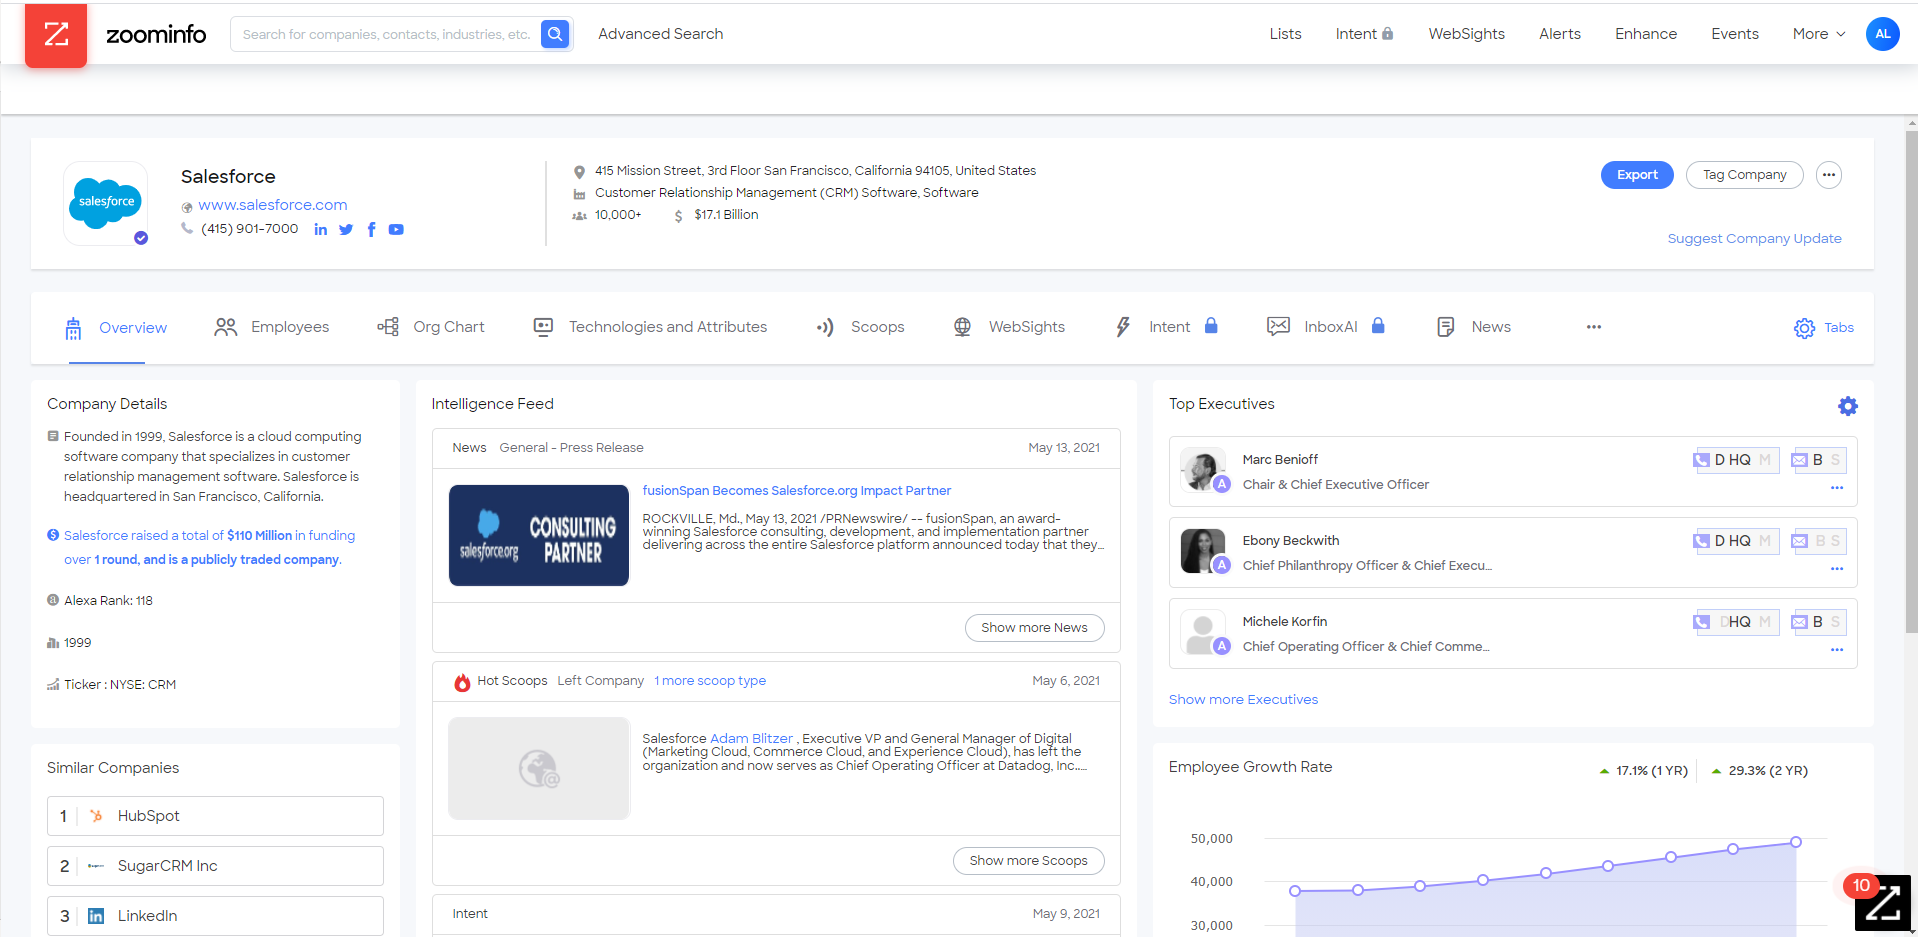Open Intent in top navigation
The height and width of the screenshot is (937, 1918).
point(1364,34)
